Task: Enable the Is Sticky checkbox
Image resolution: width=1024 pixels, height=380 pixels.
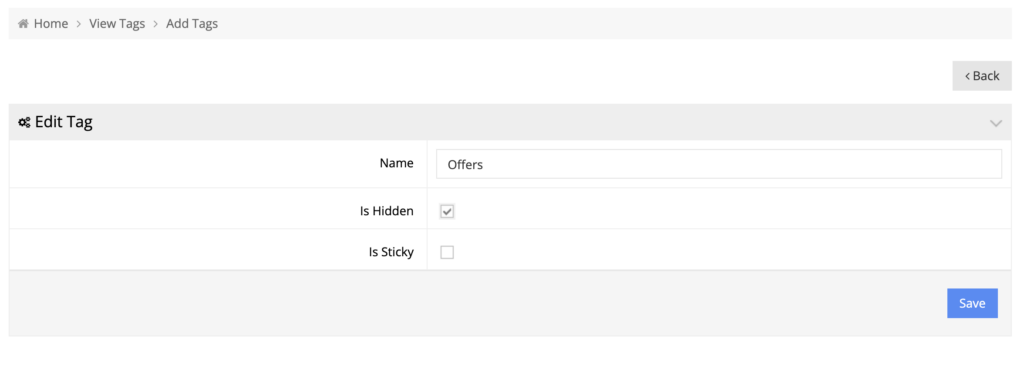Action: pyautogui.click(x=447, y=252)
